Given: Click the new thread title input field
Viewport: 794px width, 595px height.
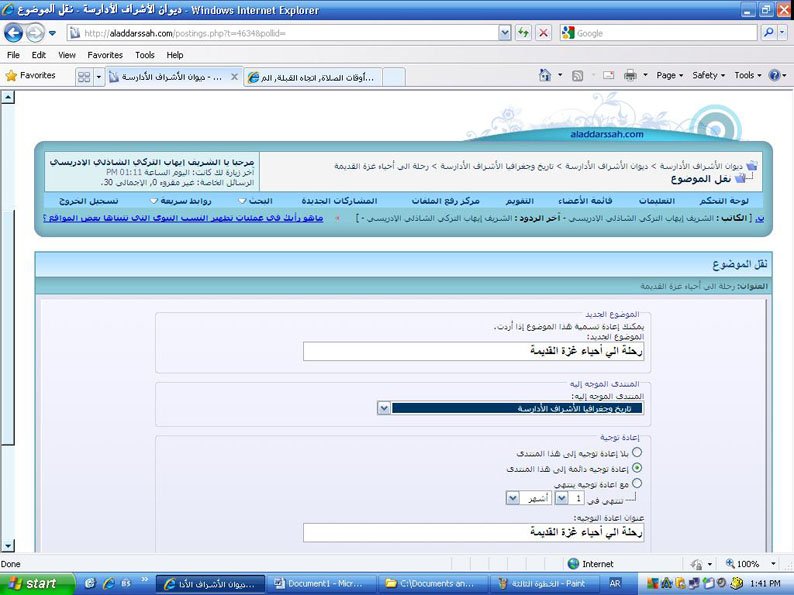Looking at the screenshot, I should point(474,352).
